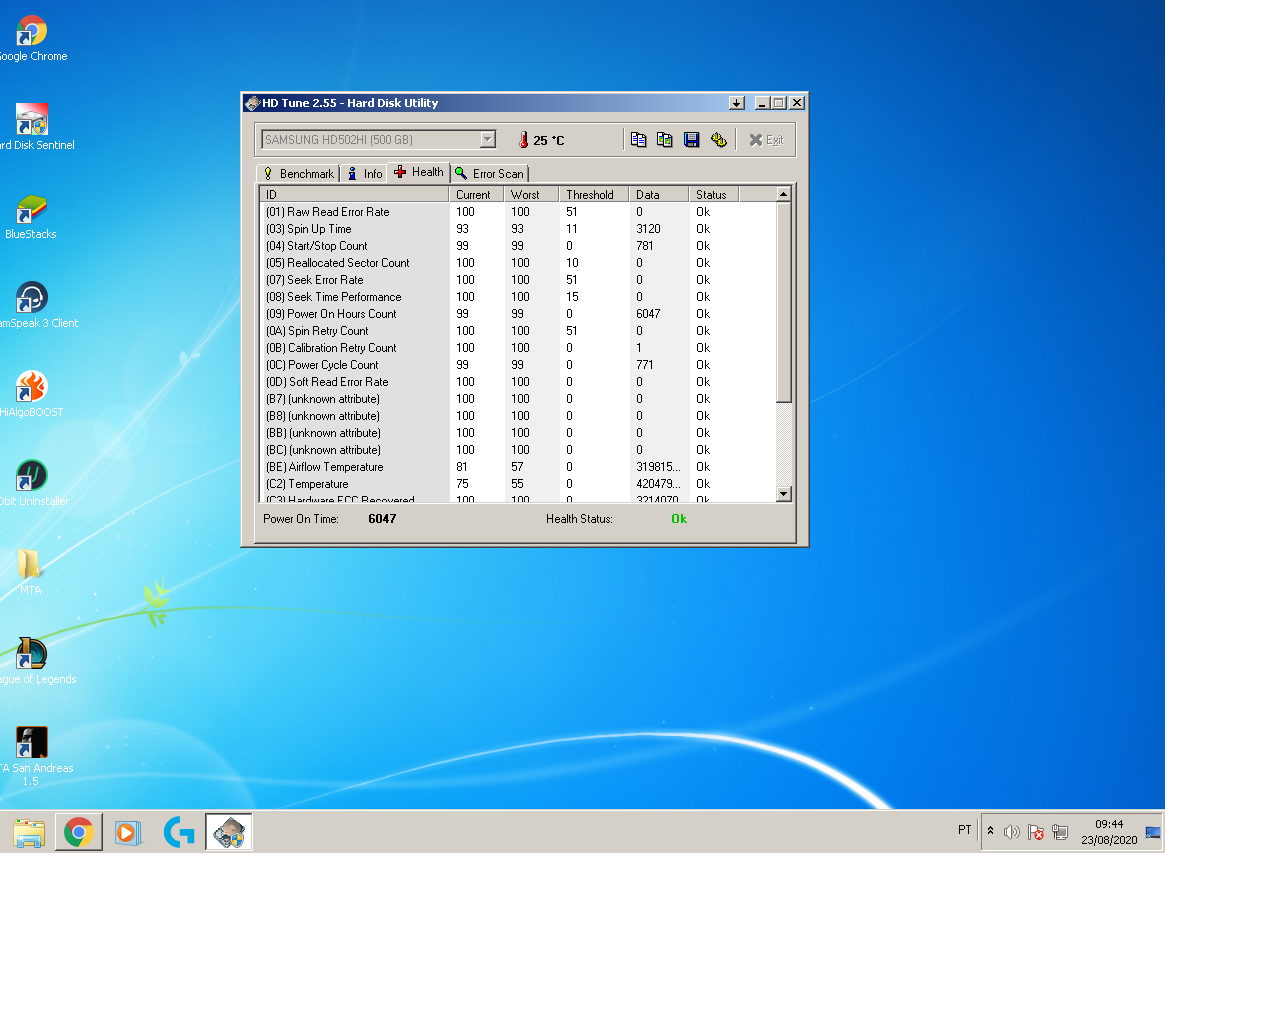1280x1024 pixels.
Task: Open League of Legends desktop shortcut
Action: [x=32, y=661]
